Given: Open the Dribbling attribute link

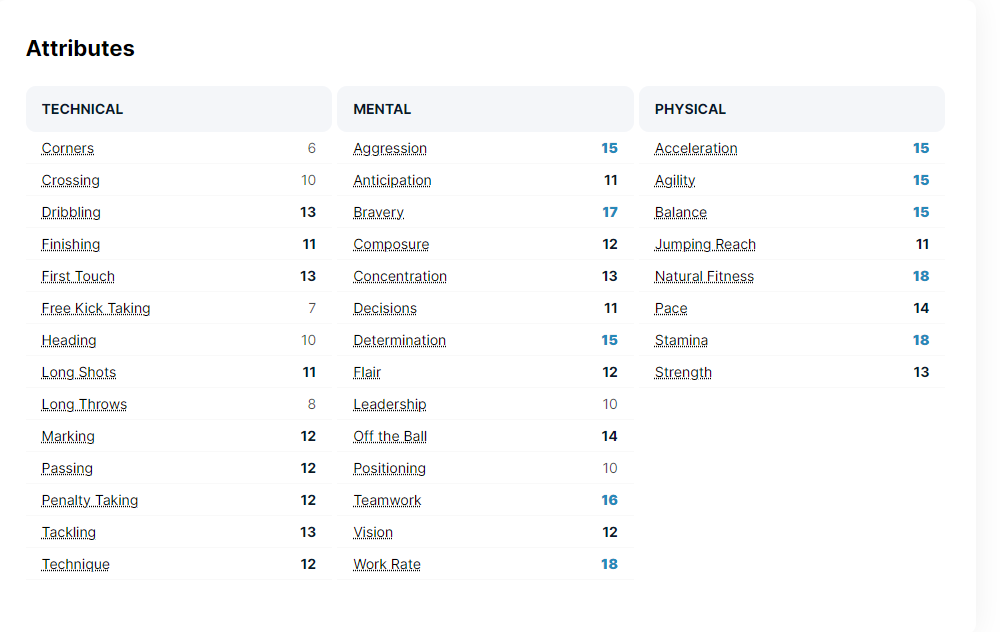Looking at the screenshot, I should pyautogui.click(x=71, y=213).
